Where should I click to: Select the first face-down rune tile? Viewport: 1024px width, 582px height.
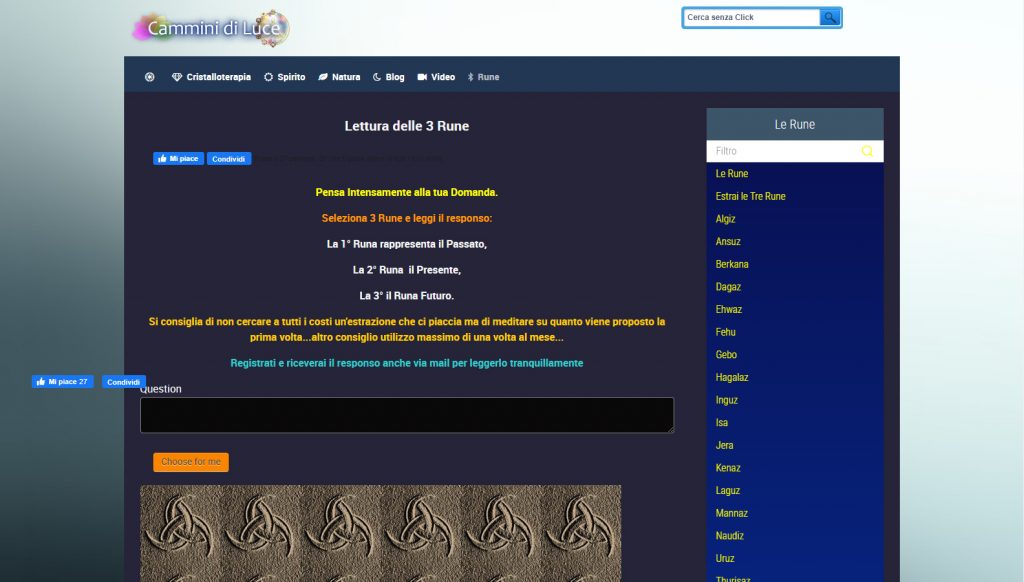click(180, 526)
